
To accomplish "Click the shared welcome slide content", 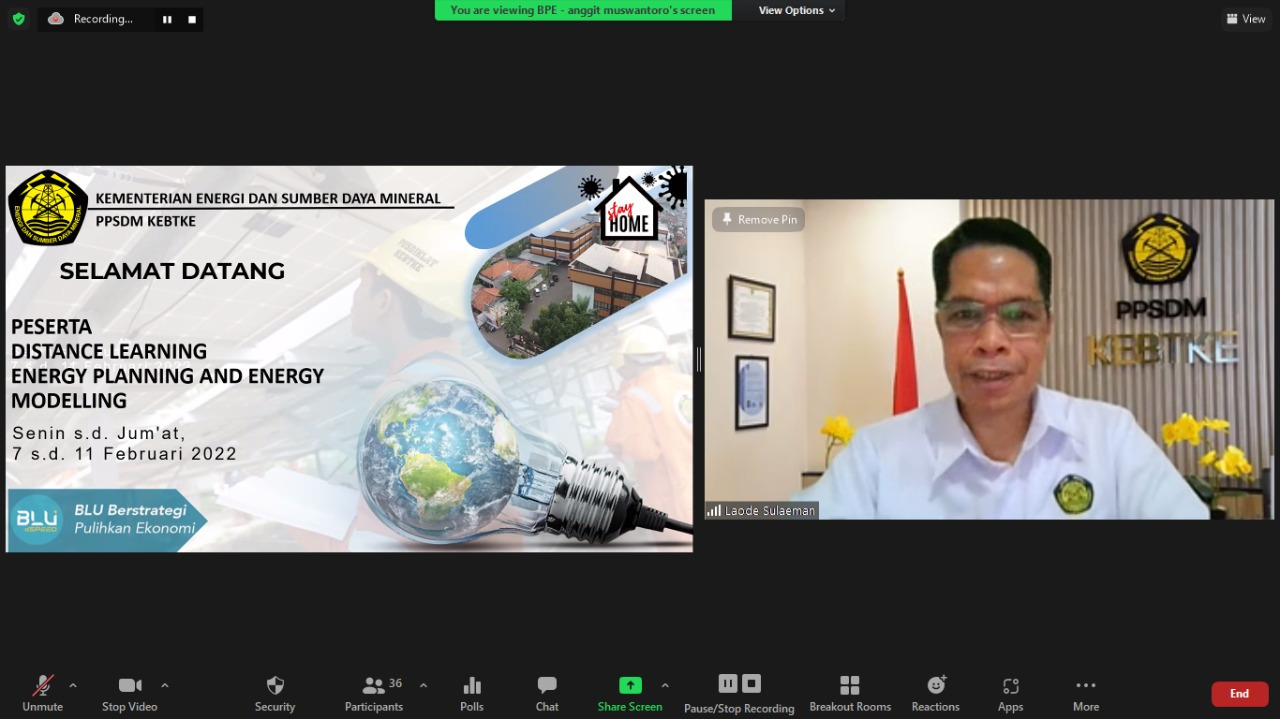I will pos(349,359).
